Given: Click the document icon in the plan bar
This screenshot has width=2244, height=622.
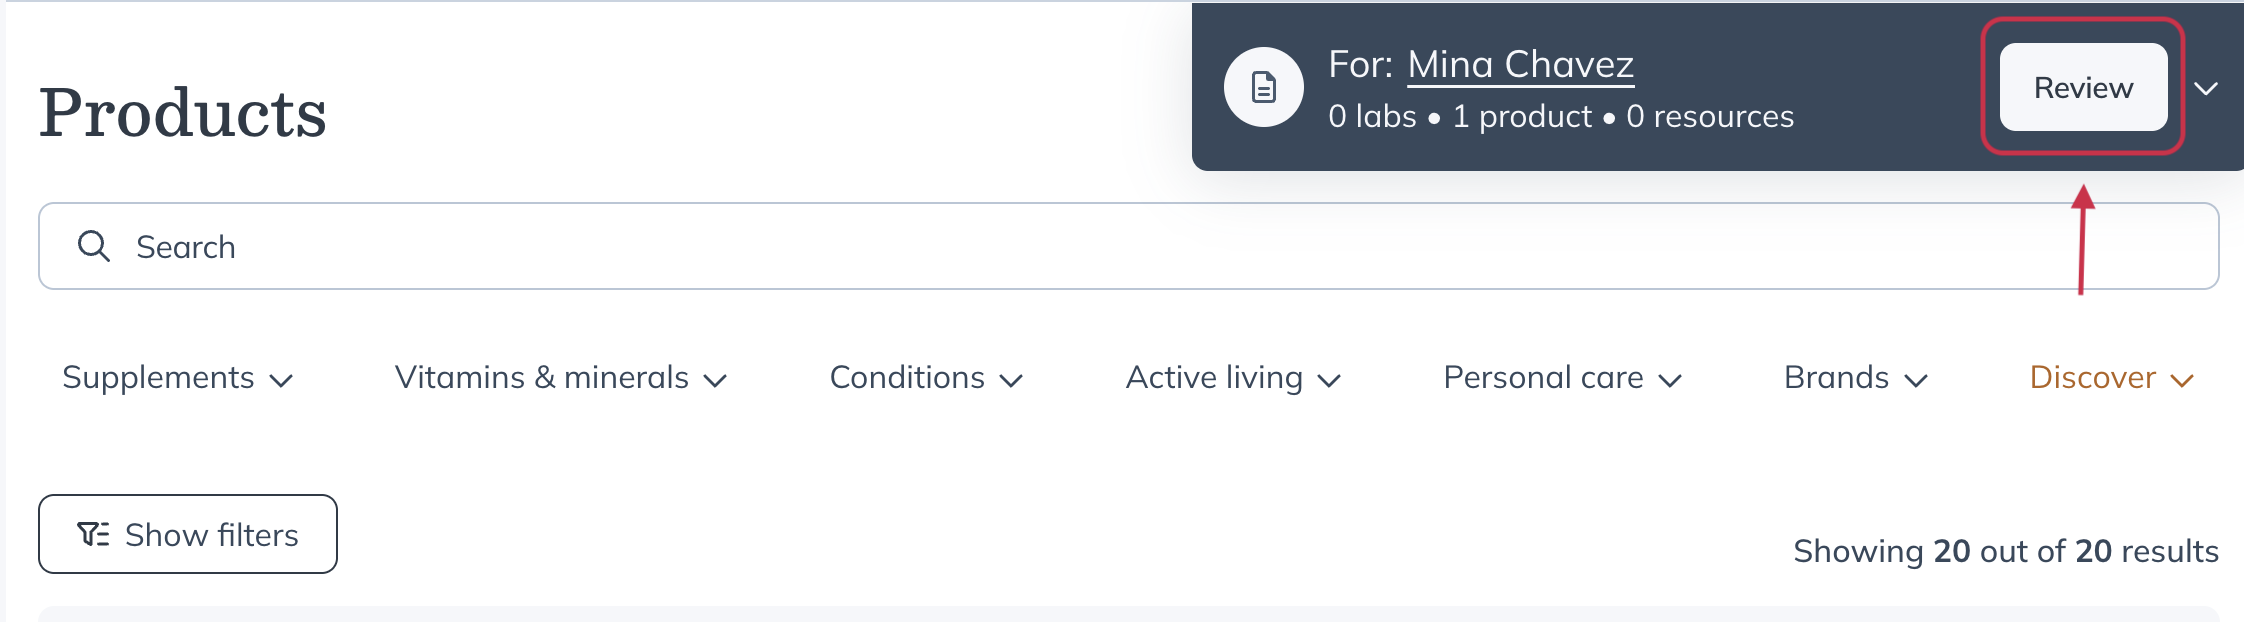Looking at the screenshot, I should 1263,88.
